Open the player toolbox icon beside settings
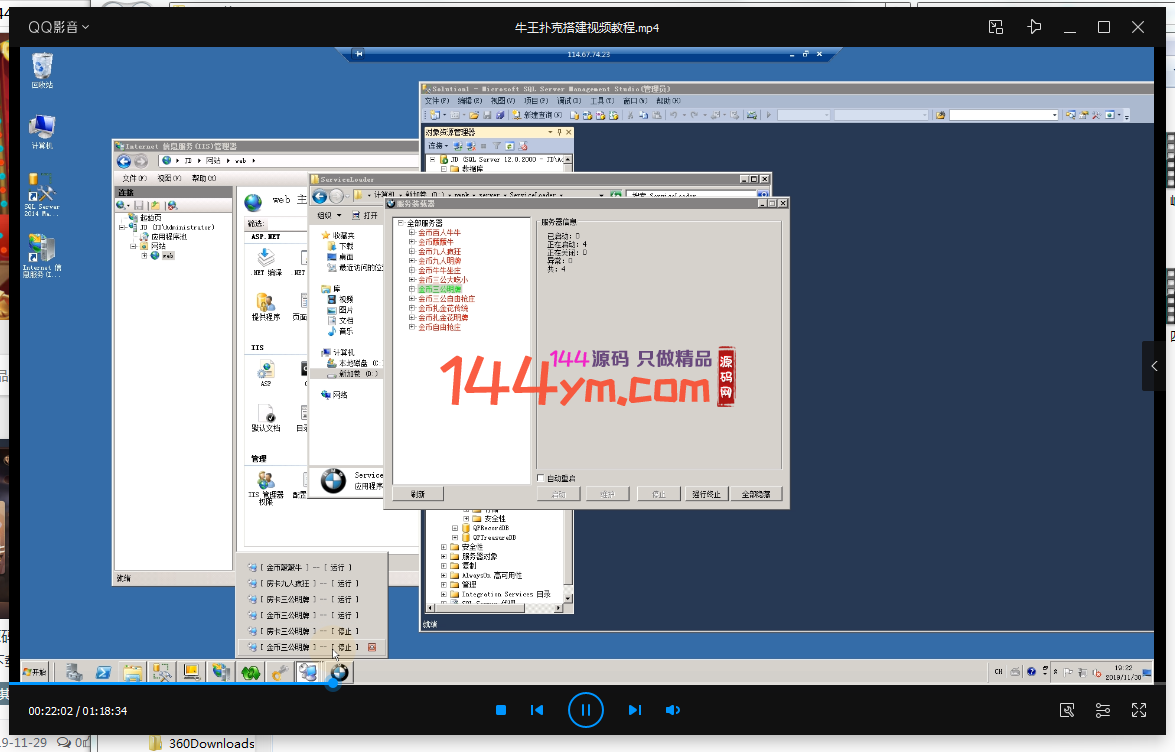 [1067, 710]
